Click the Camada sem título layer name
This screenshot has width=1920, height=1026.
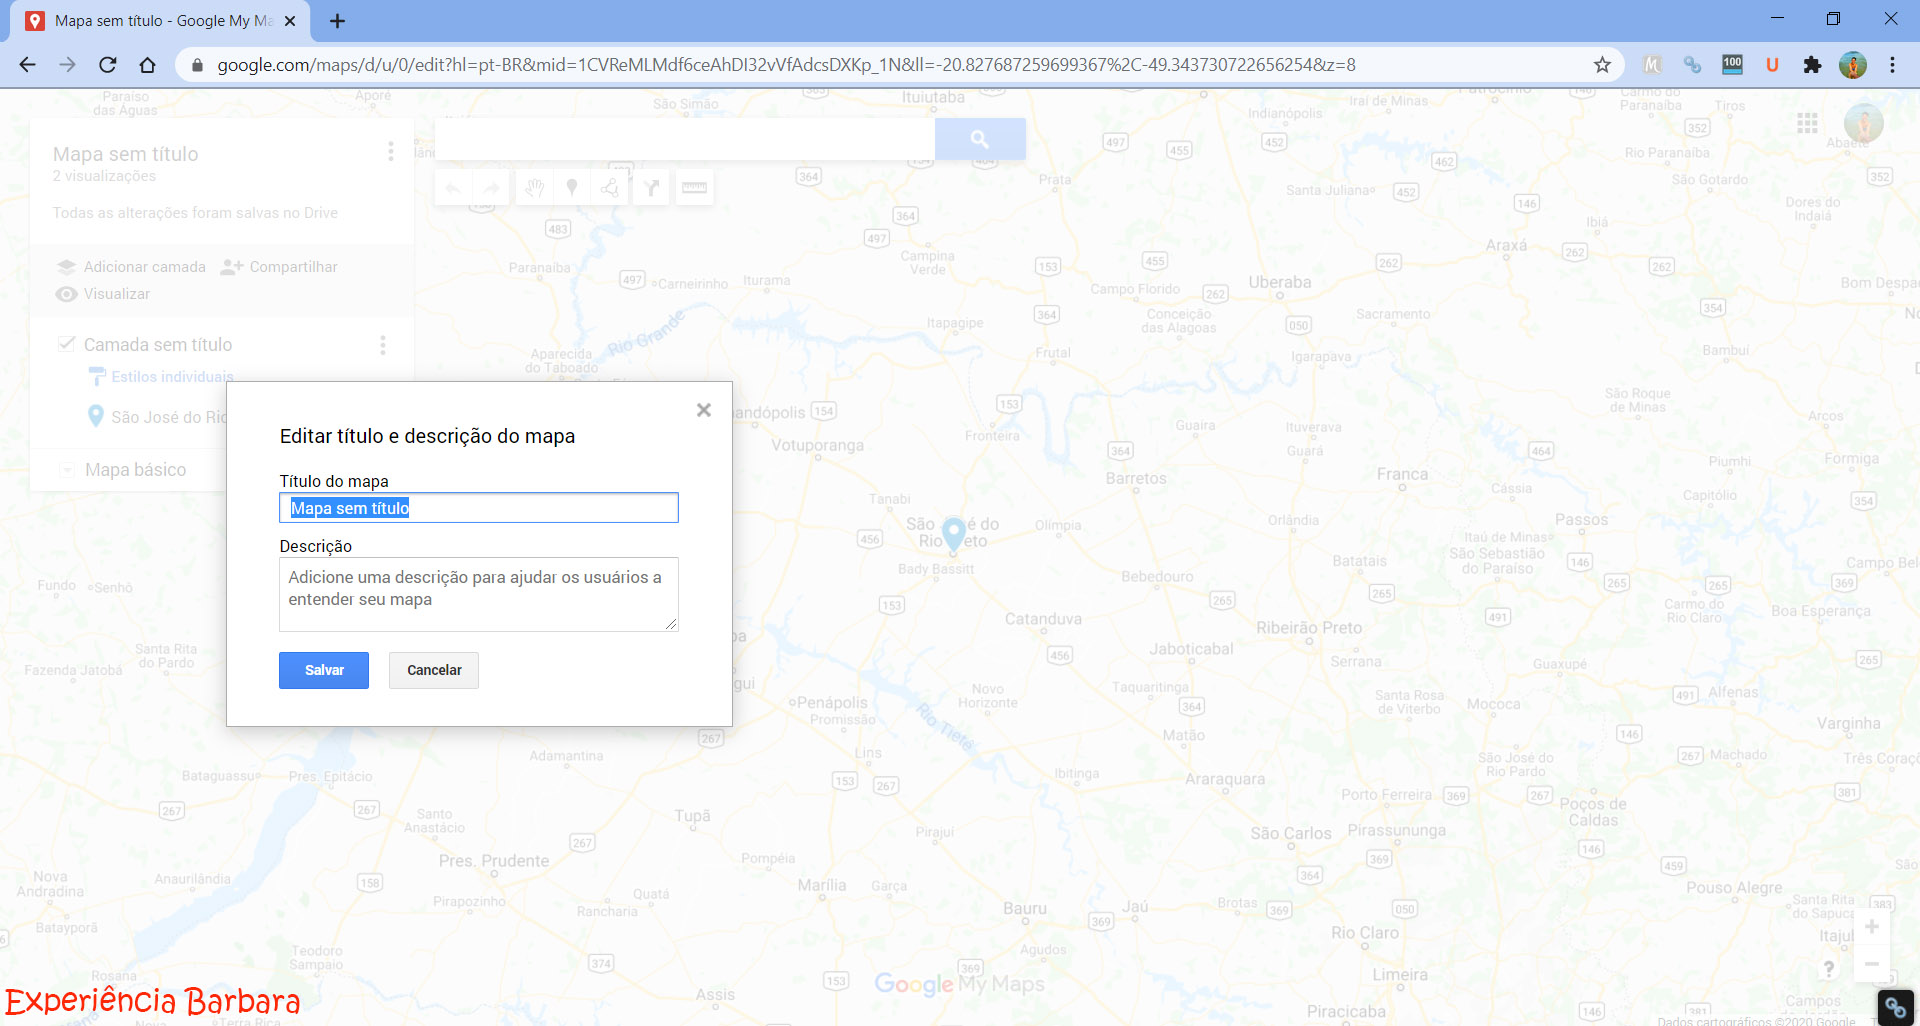point(158,345)
